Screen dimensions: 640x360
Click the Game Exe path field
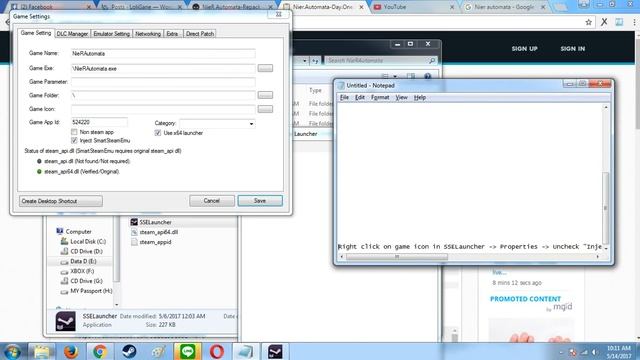tap(163, 69)
